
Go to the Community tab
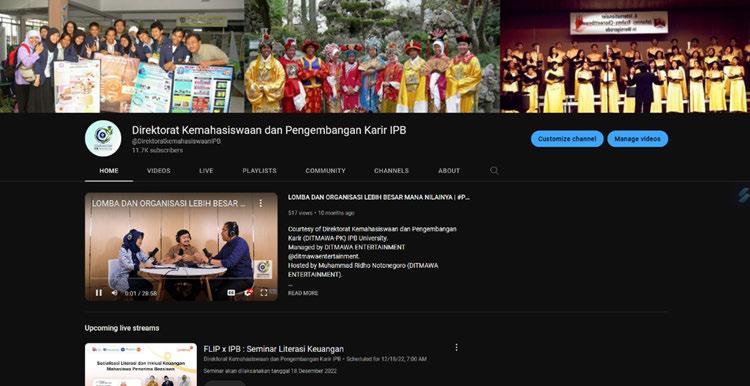325,171
